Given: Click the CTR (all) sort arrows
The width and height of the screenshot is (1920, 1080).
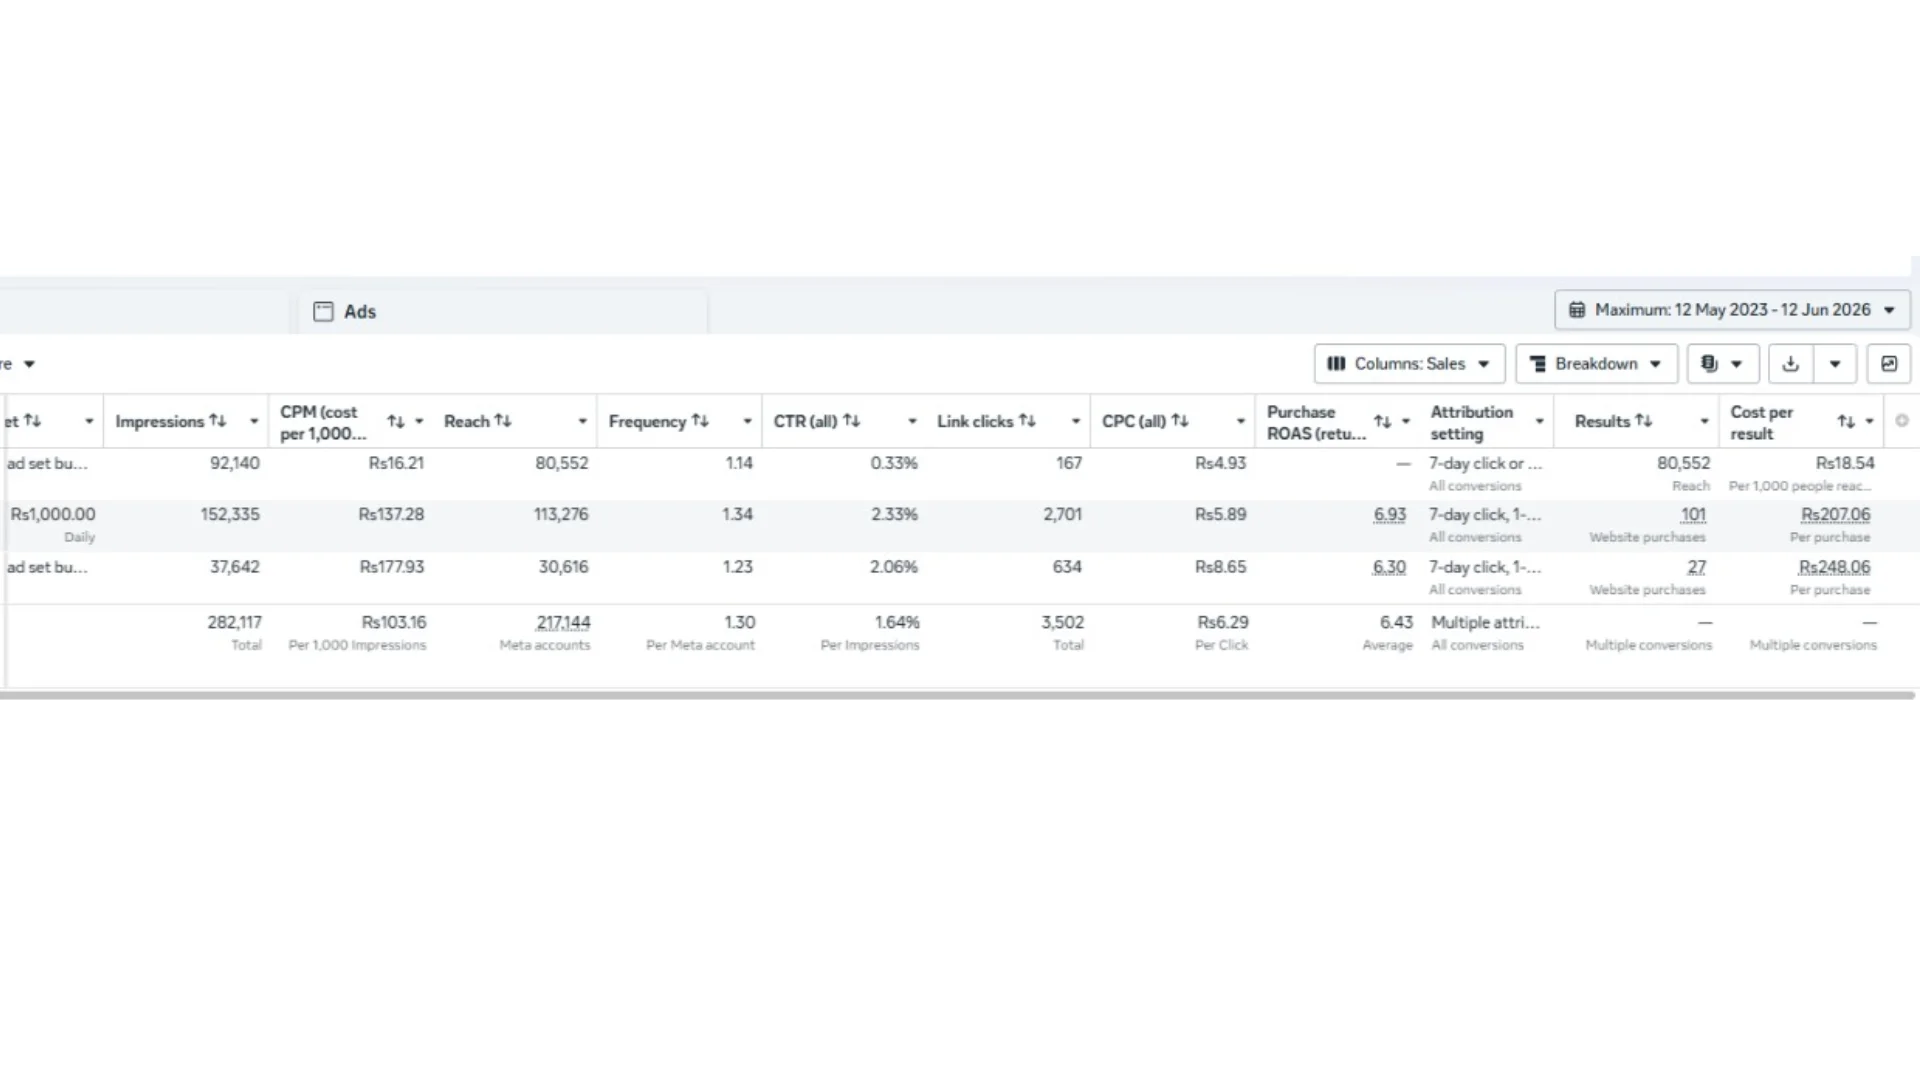Looking at the screenshot, I should click(x=851, y=421).
